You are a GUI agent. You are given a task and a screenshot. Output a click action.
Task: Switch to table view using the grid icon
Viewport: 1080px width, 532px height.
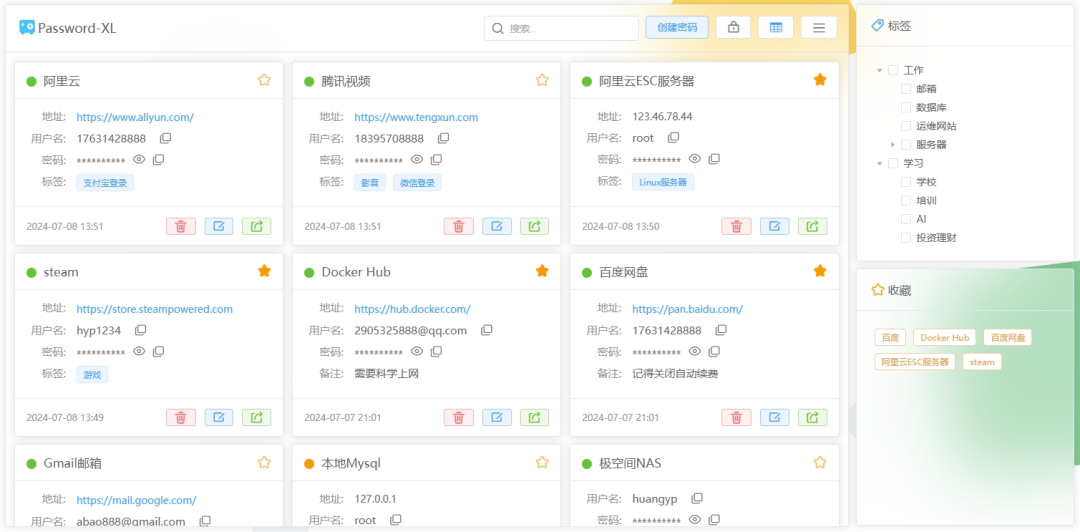[776, 28]
